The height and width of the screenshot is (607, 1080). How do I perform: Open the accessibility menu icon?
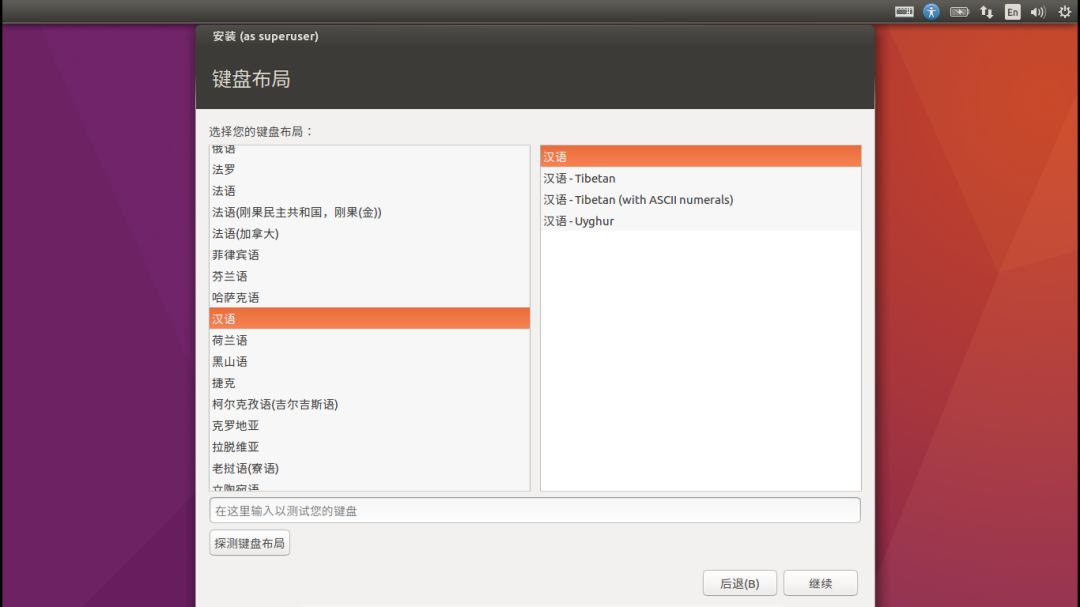(931, 12)
